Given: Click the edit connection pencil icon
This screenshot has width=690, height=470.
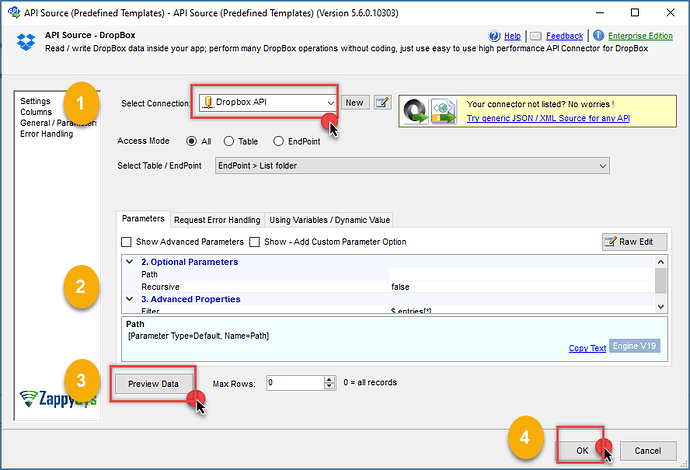Looking at the screenshot, I should pos(381,102).
